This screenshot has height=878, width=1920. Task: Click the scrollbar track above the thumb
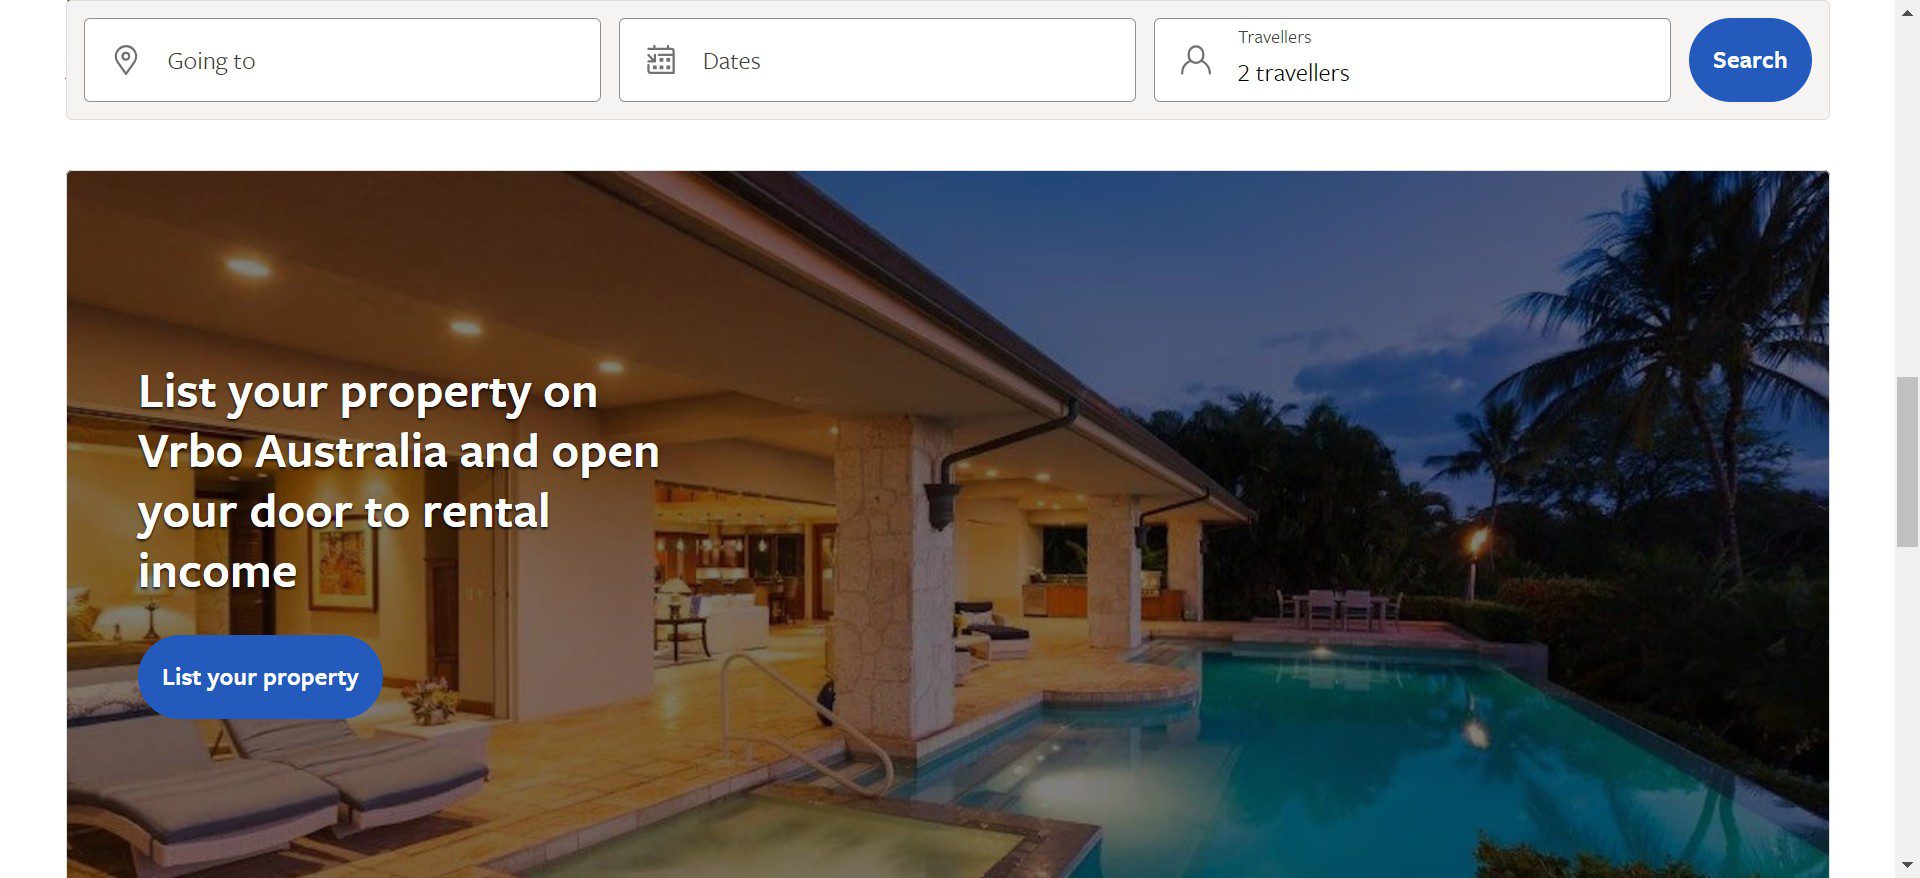coord(1907,200)
